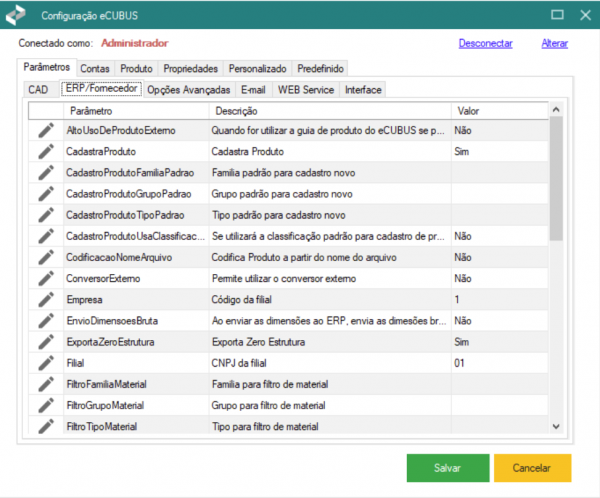Select 'Permite utilizar o conversor externo' text

(284, 278)
